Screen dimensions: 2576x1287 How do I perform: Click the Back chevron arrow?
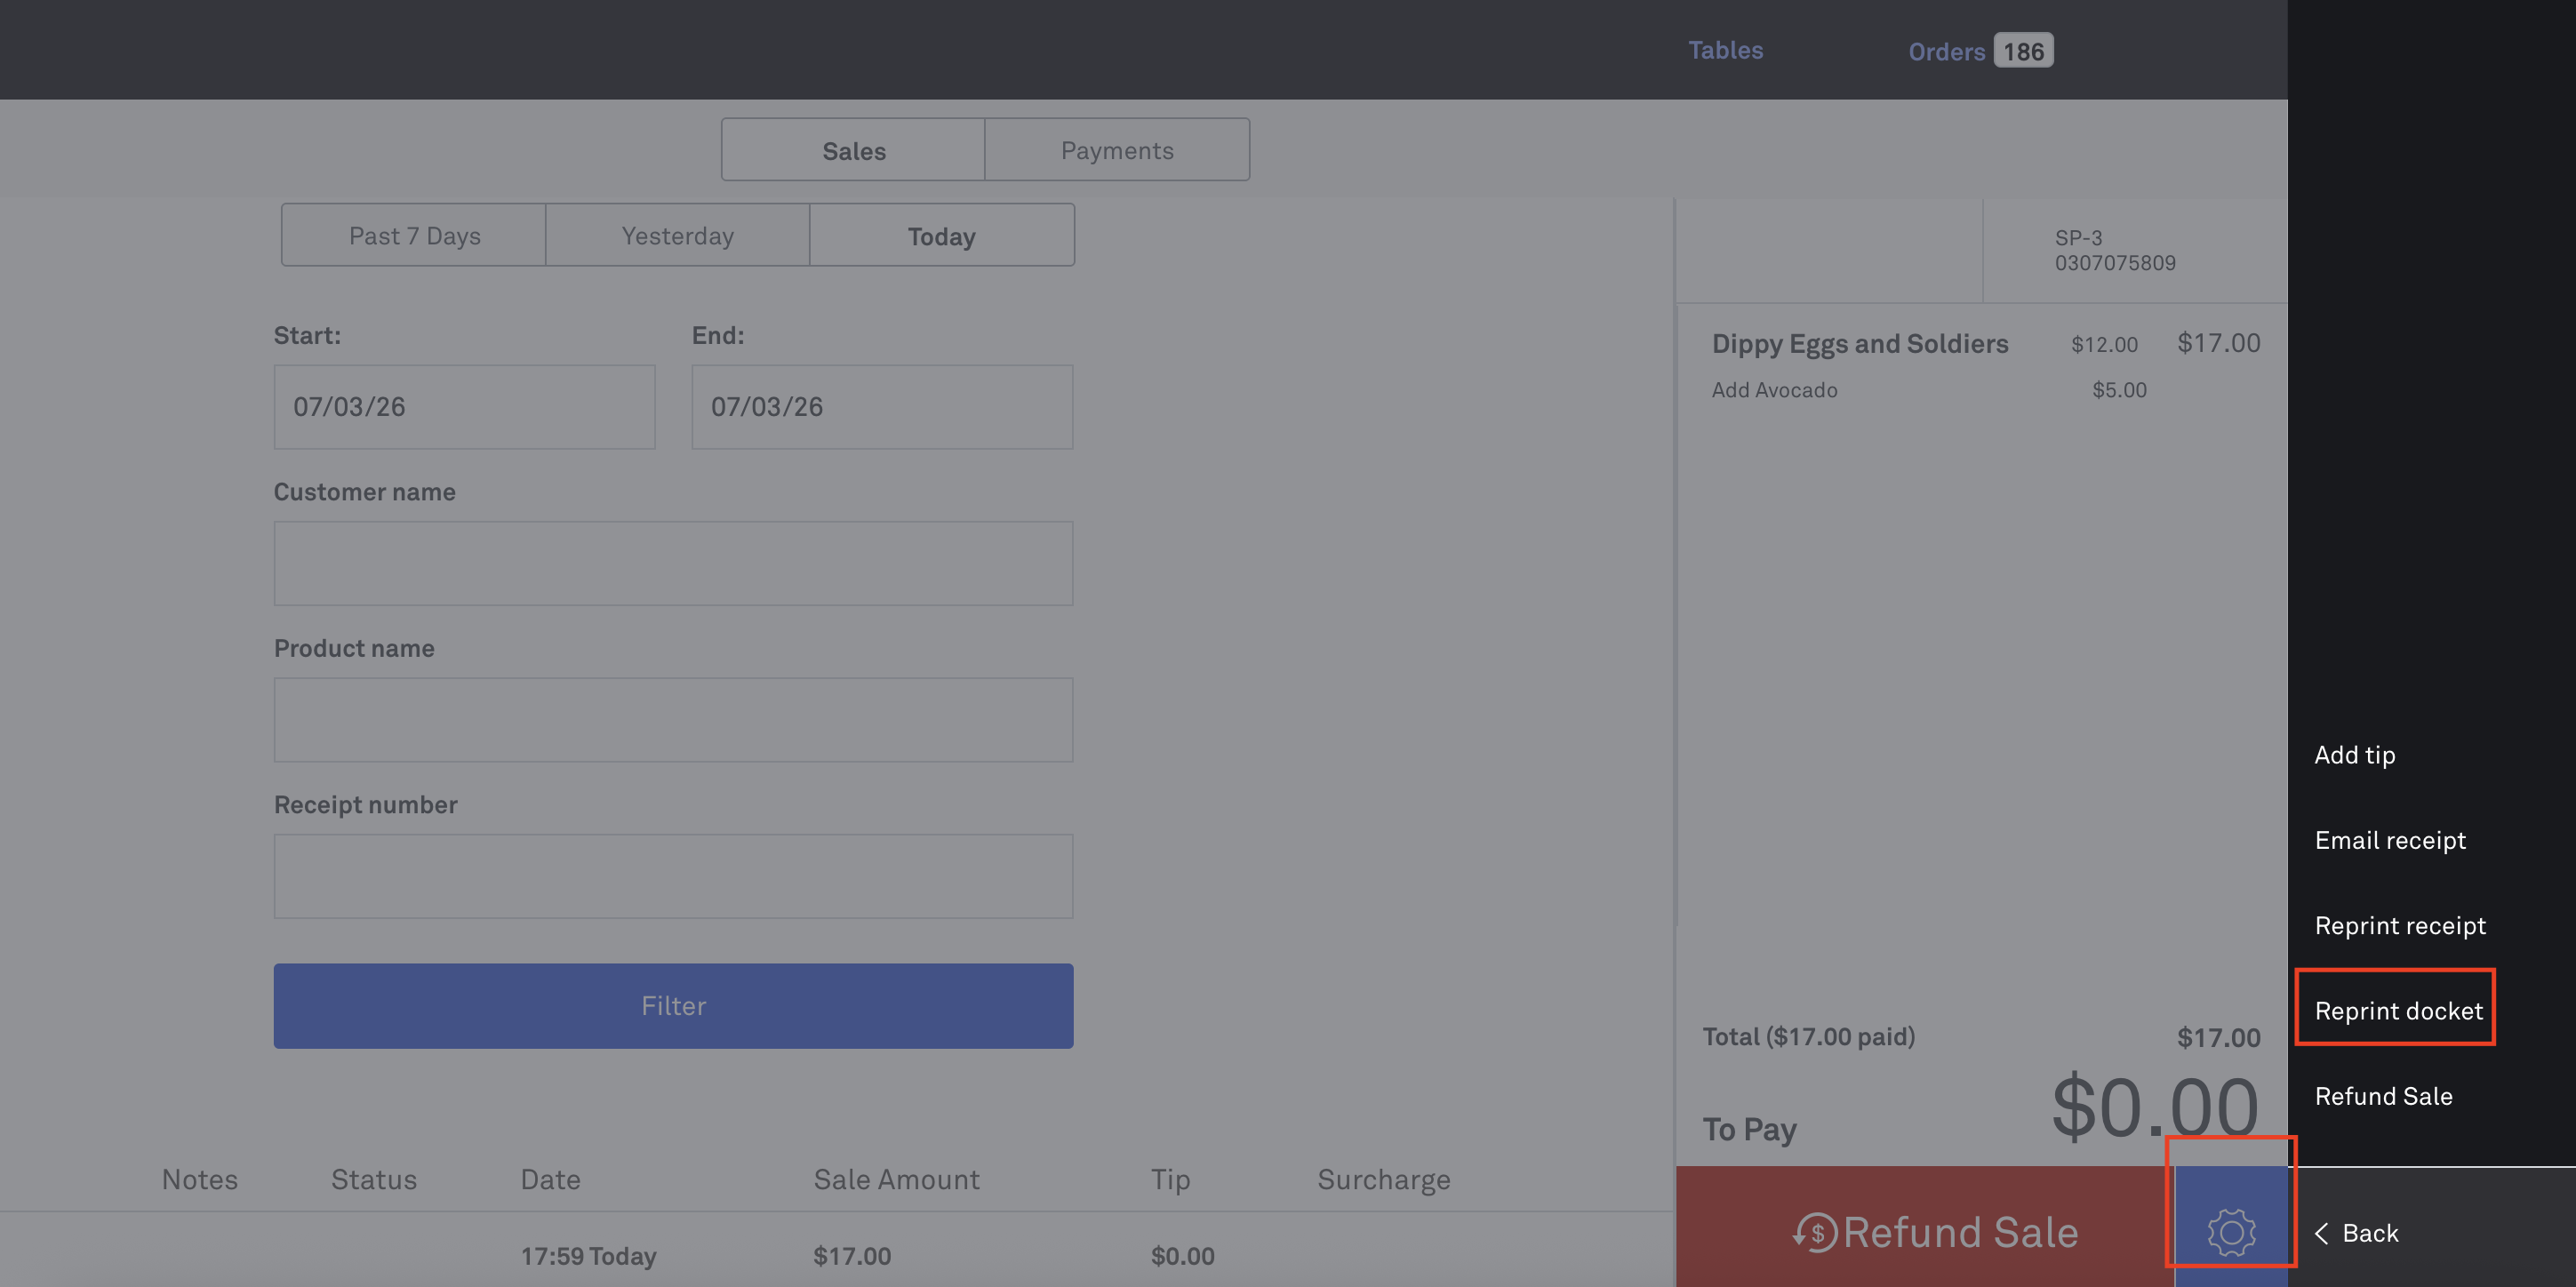tap(2322, 1233)
